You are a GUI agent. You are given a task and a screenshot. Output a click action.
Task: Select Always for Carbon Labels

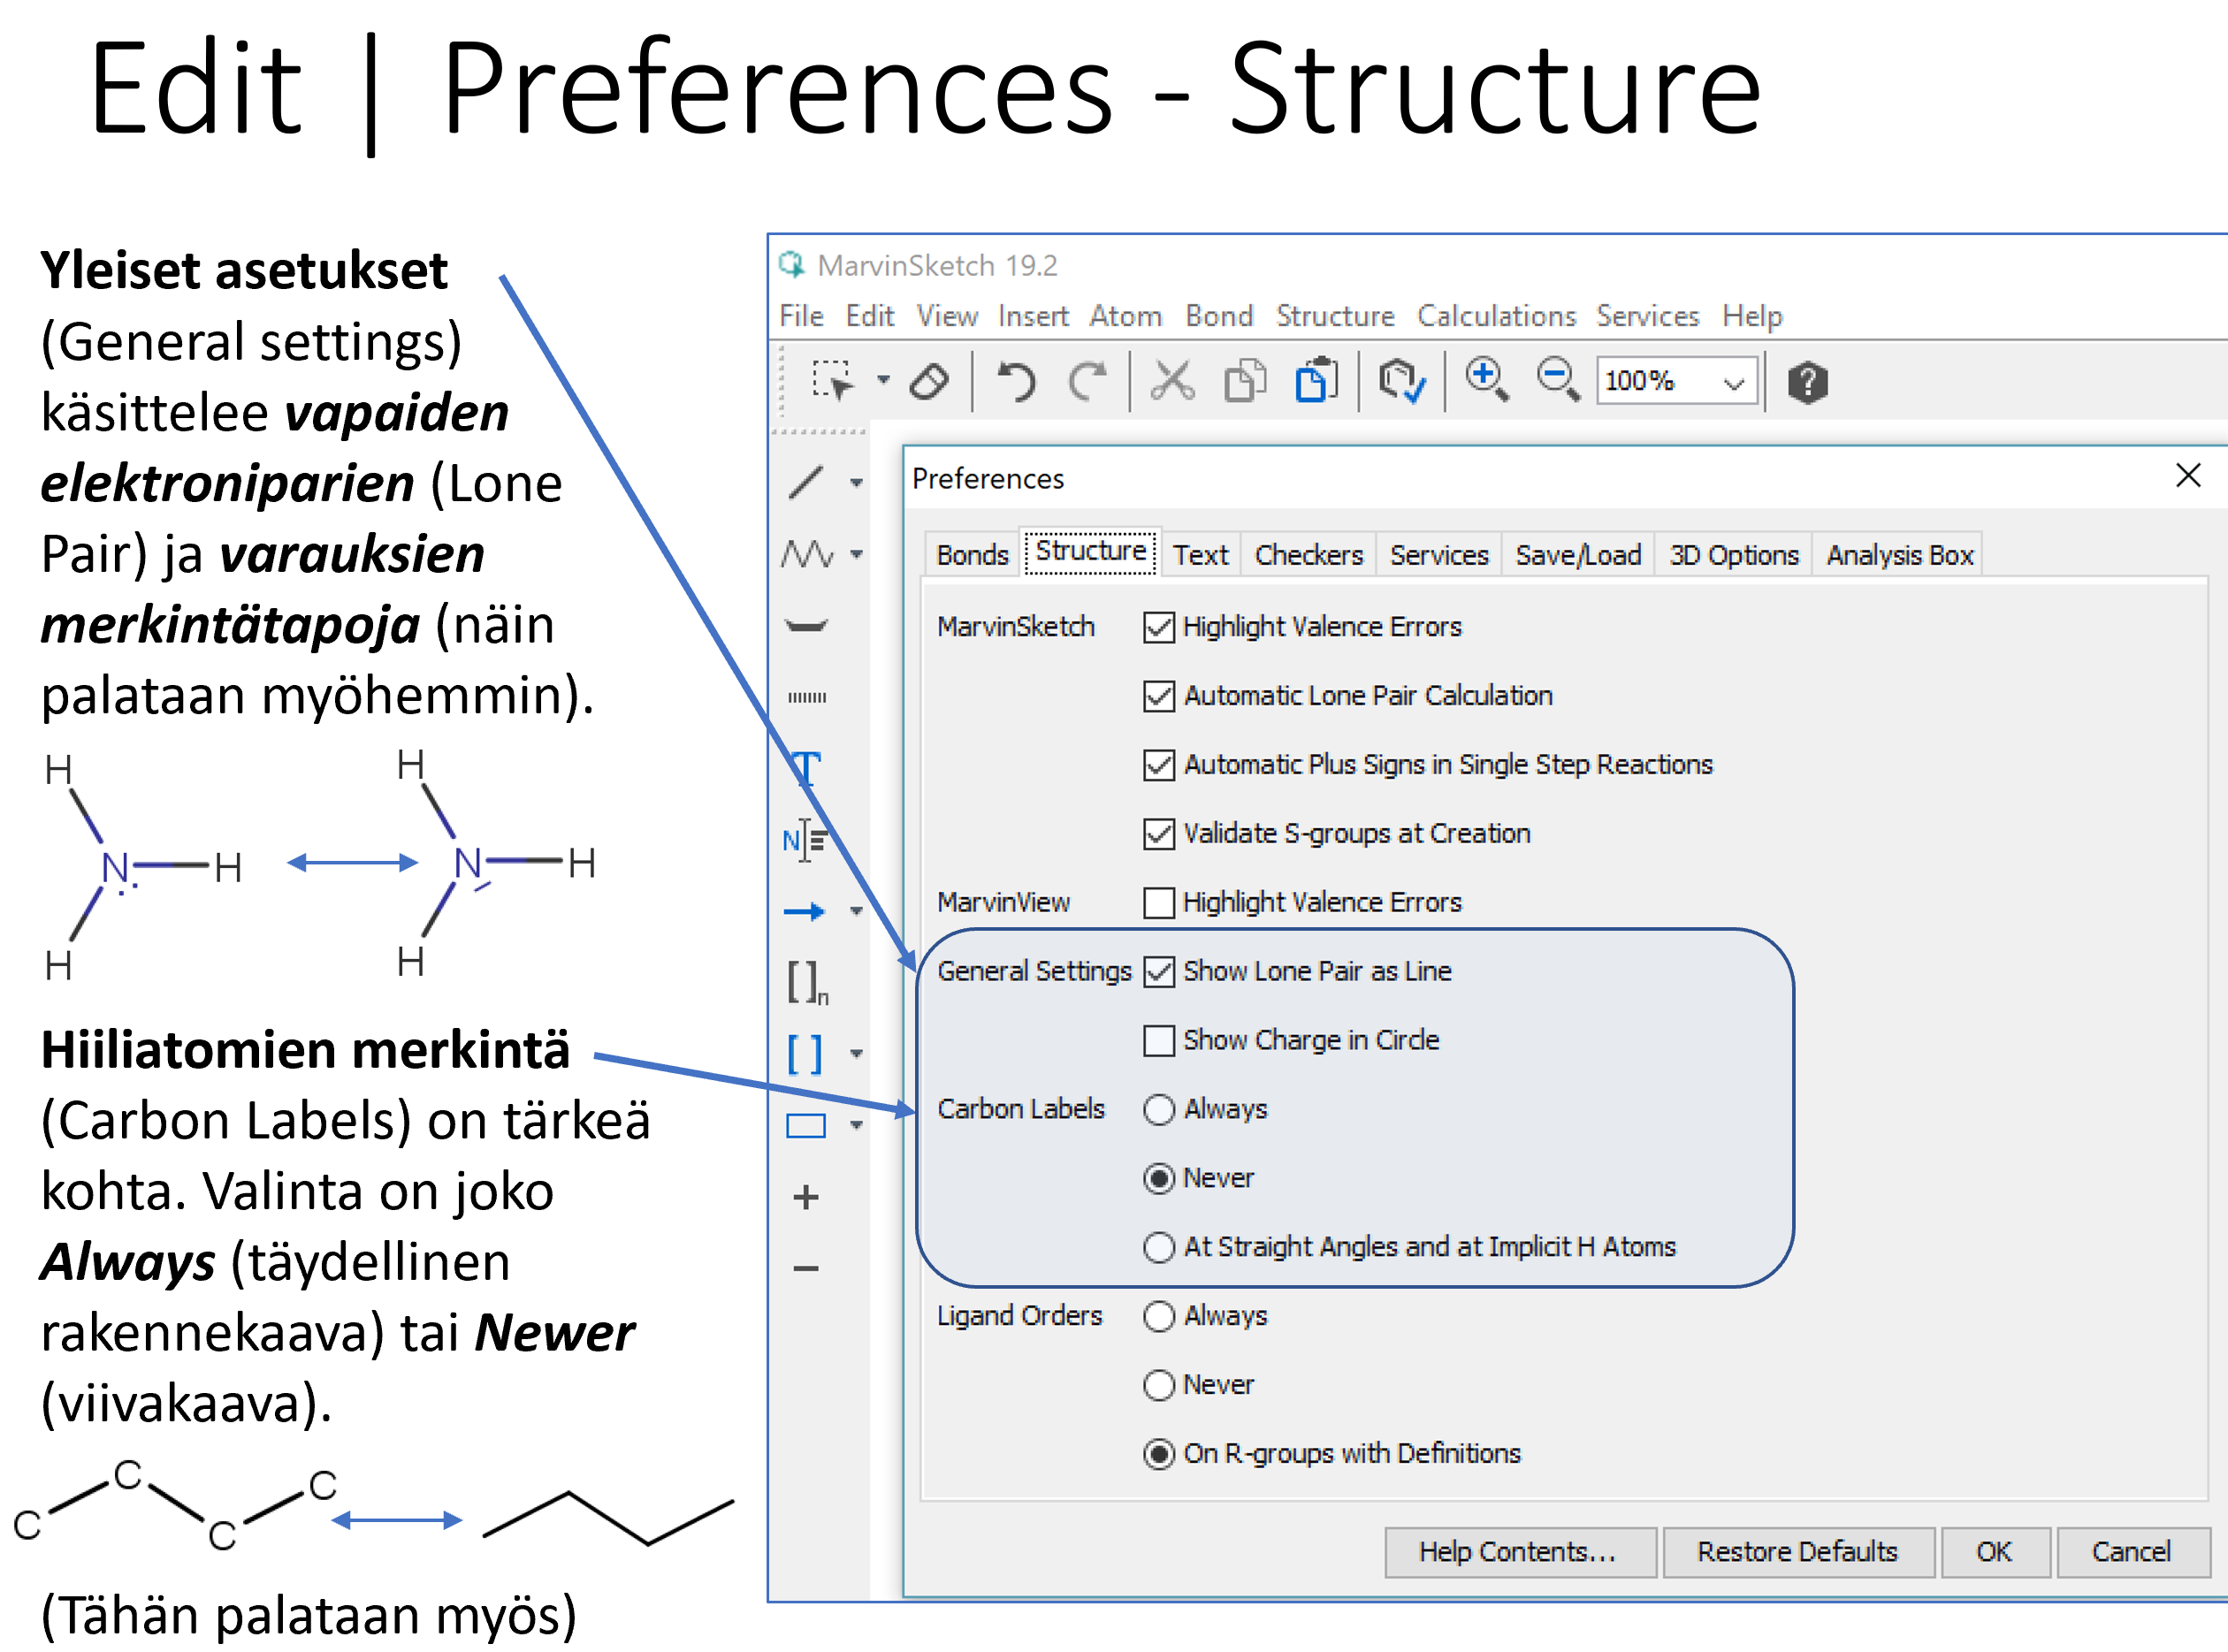[1158, 1110]
